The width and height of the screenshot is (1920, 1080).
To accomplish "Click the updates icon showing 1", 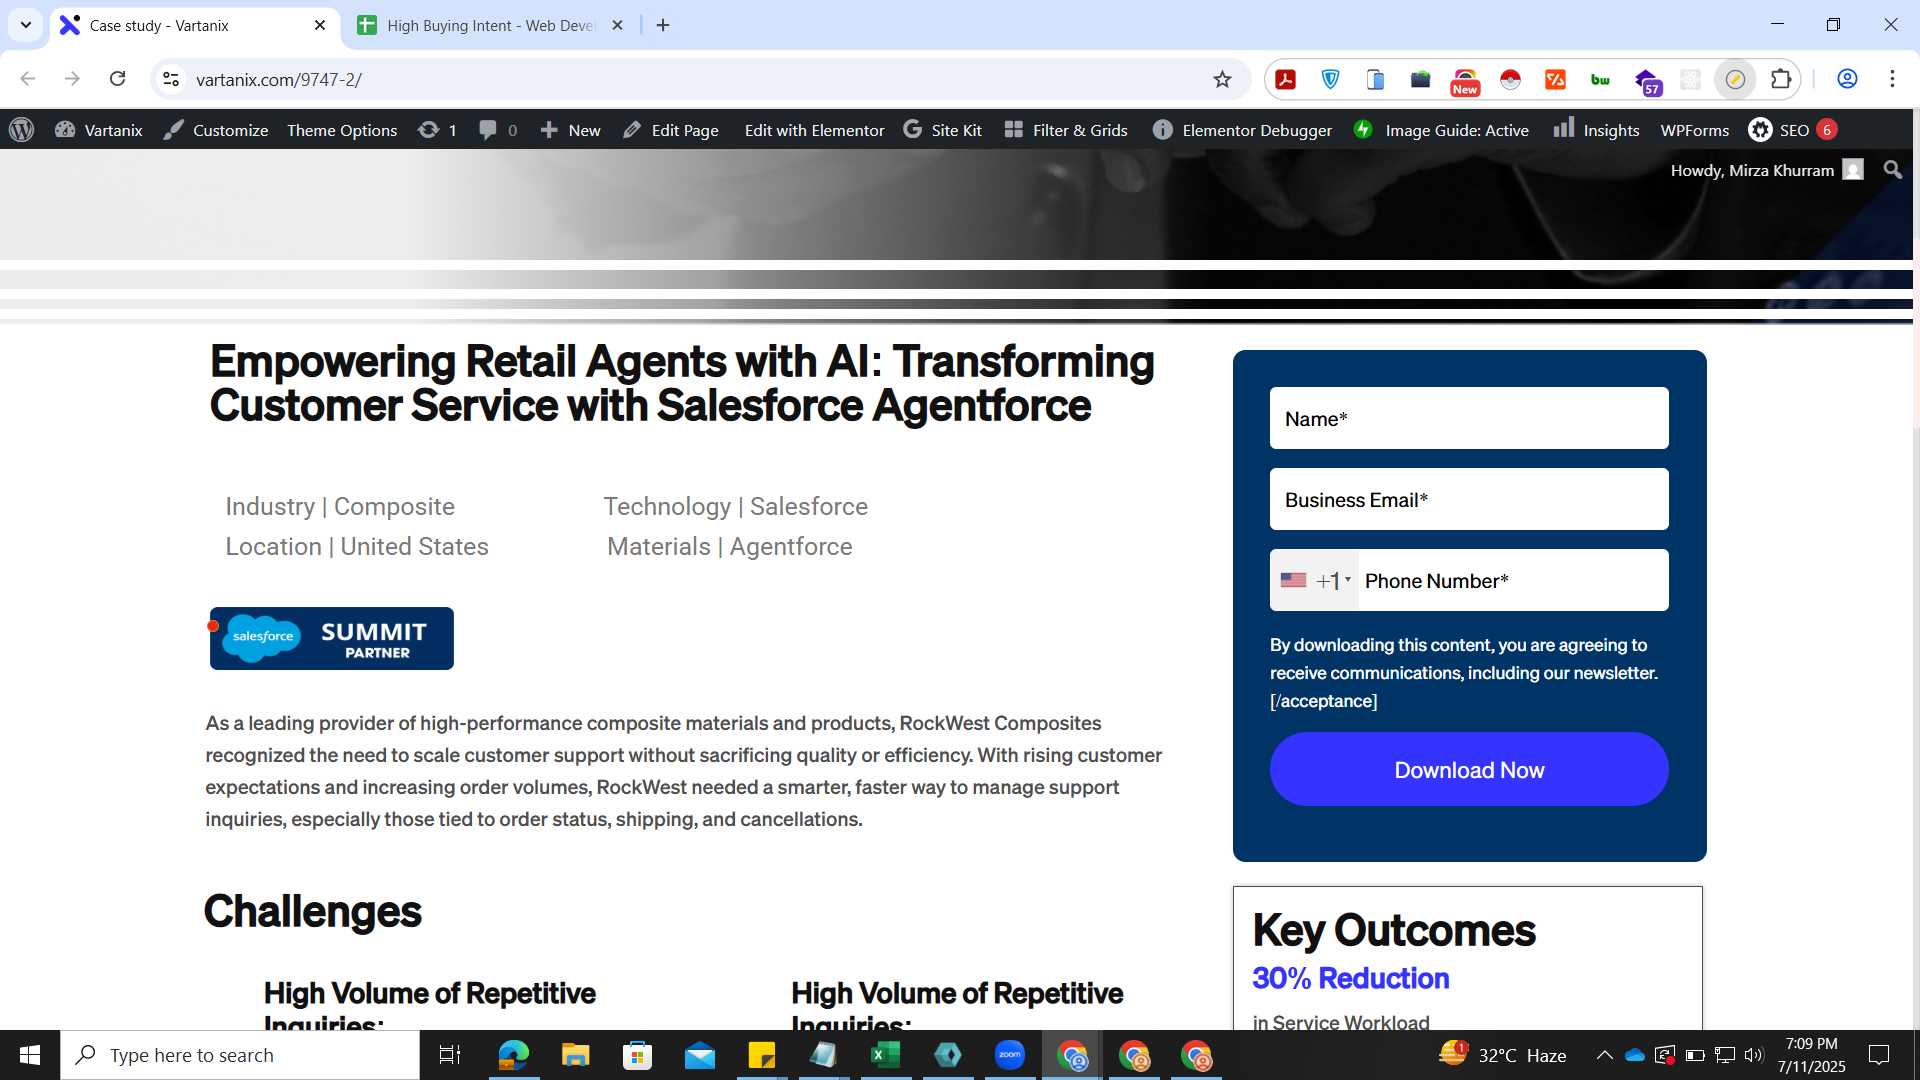I will [437, 130].
